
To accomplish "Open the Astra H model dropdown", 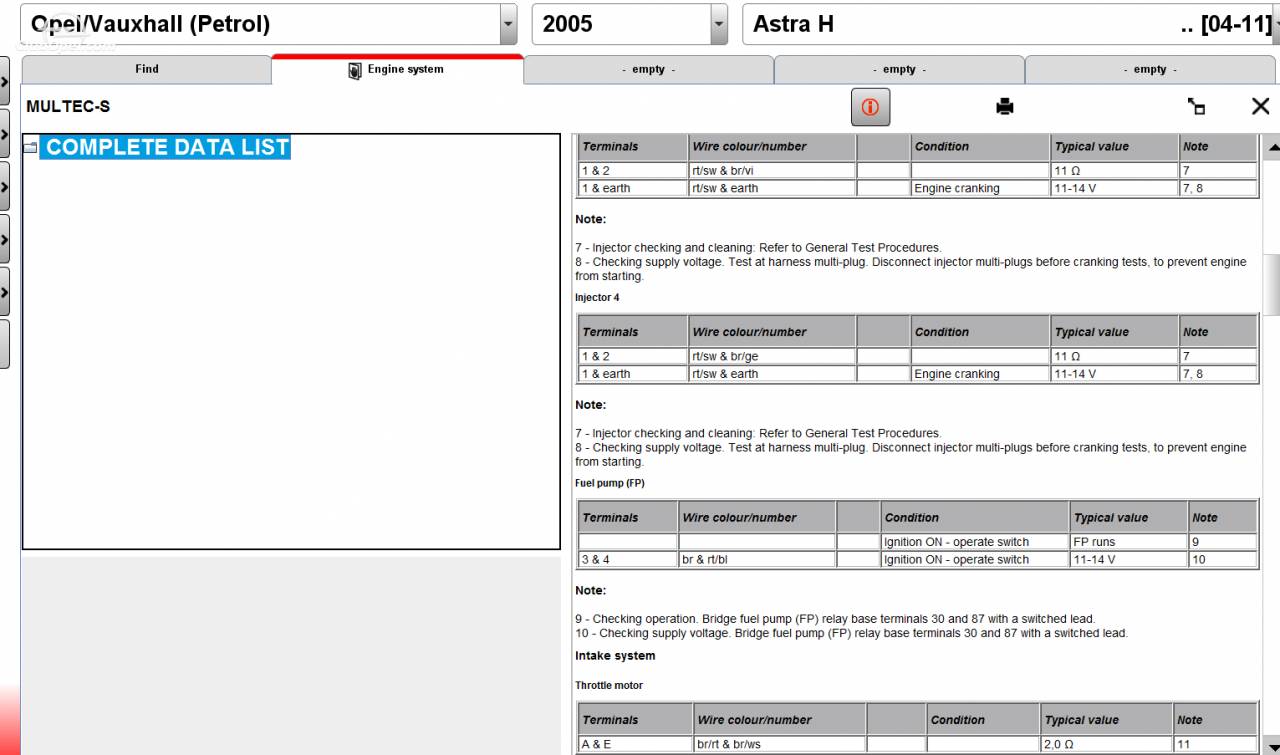I will 1275,24.
